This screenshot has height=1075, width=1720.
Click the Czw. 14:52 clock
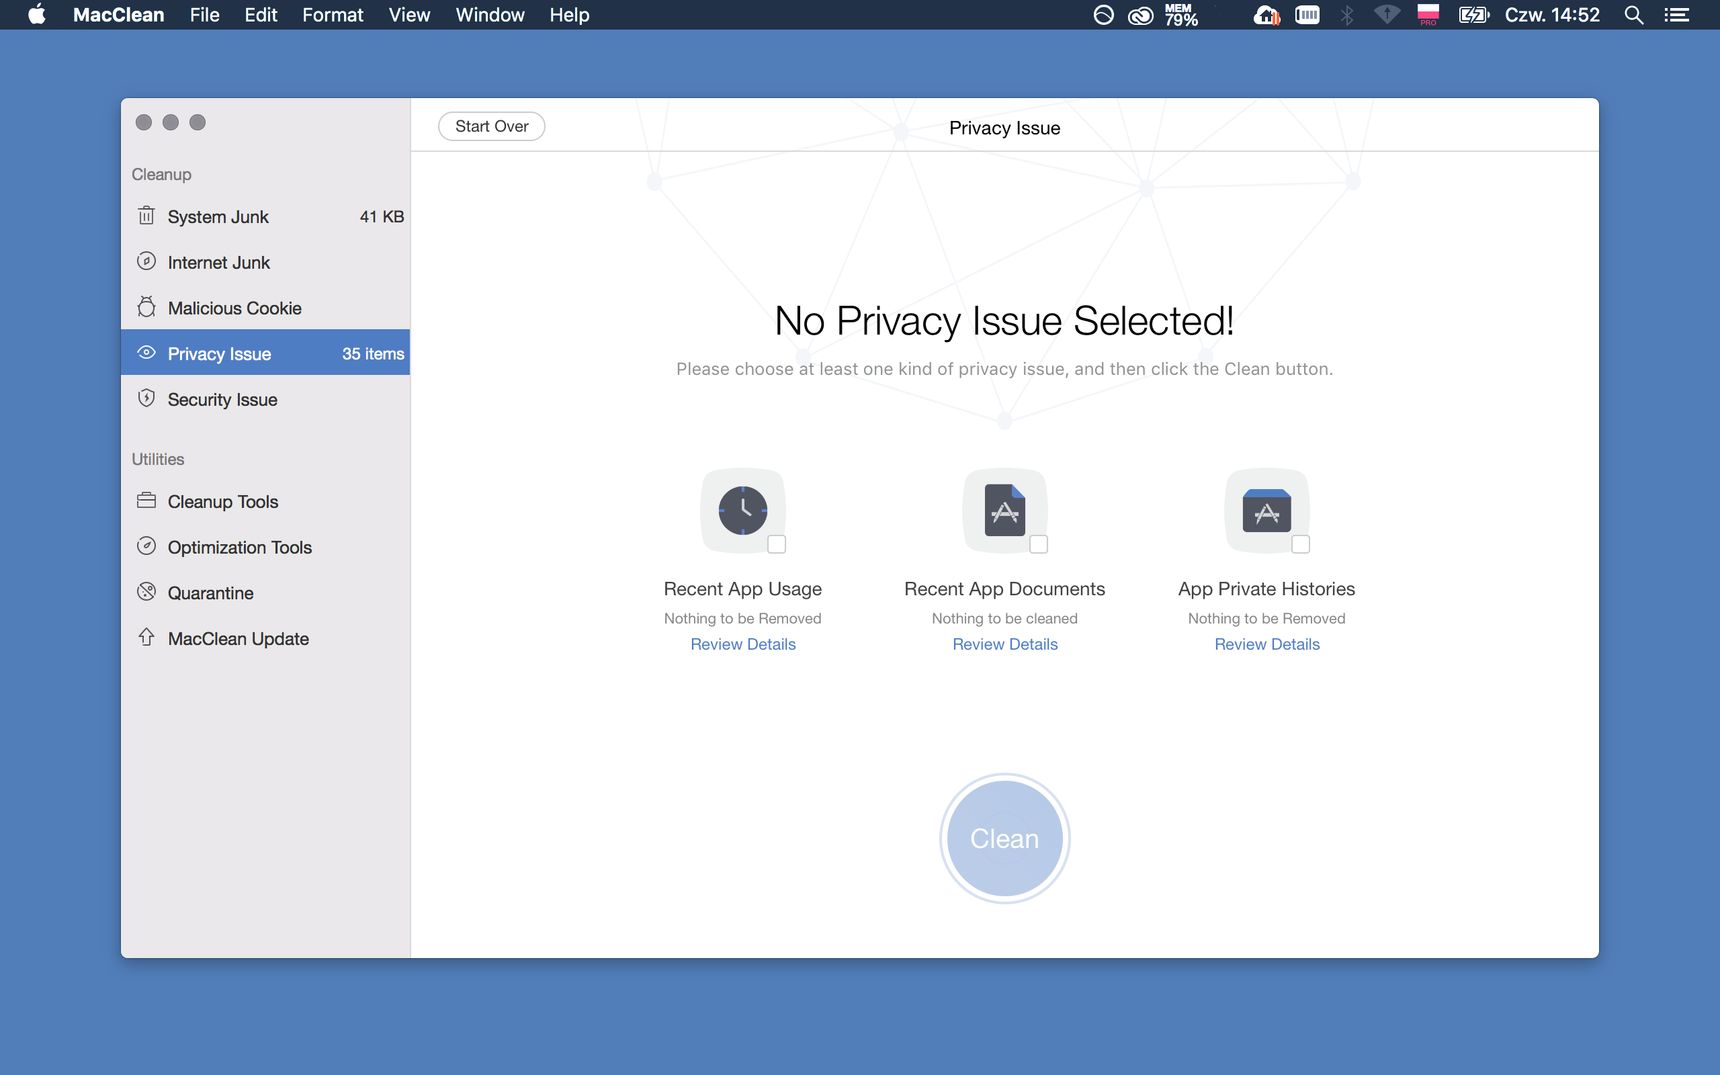1552,15
